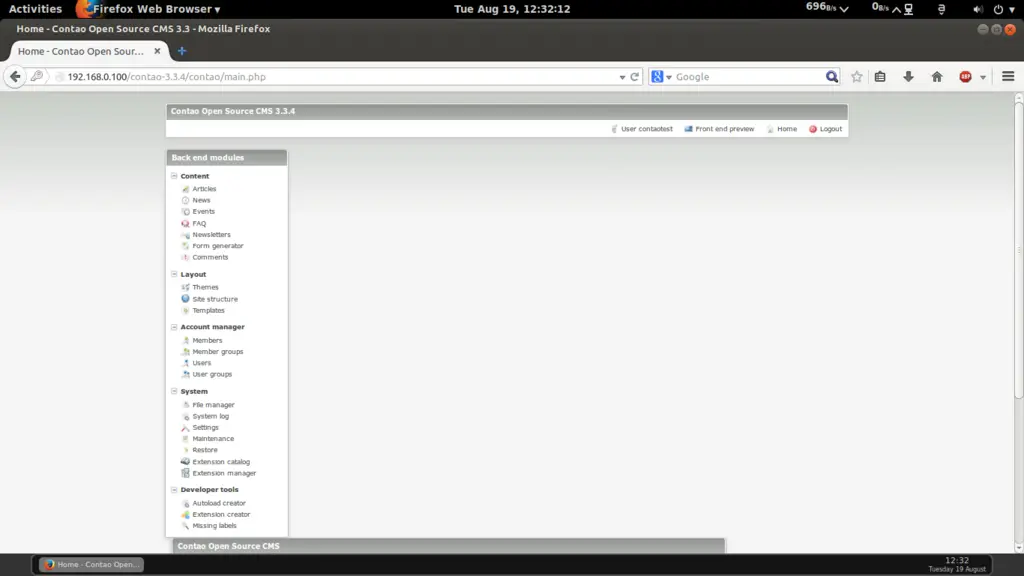Click the Users module icon
Screen dimensions: 1024x576
click(x=185, y=363)
